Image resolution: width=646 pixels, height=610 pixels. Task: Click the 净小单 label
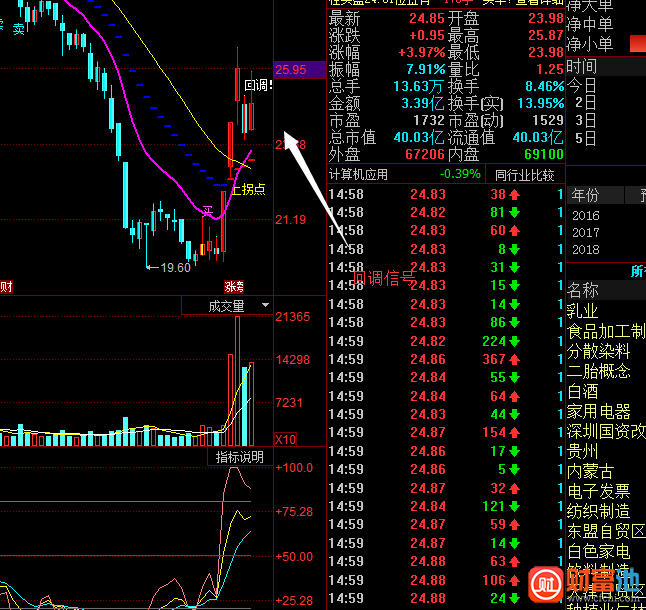[x=590, y=44]
